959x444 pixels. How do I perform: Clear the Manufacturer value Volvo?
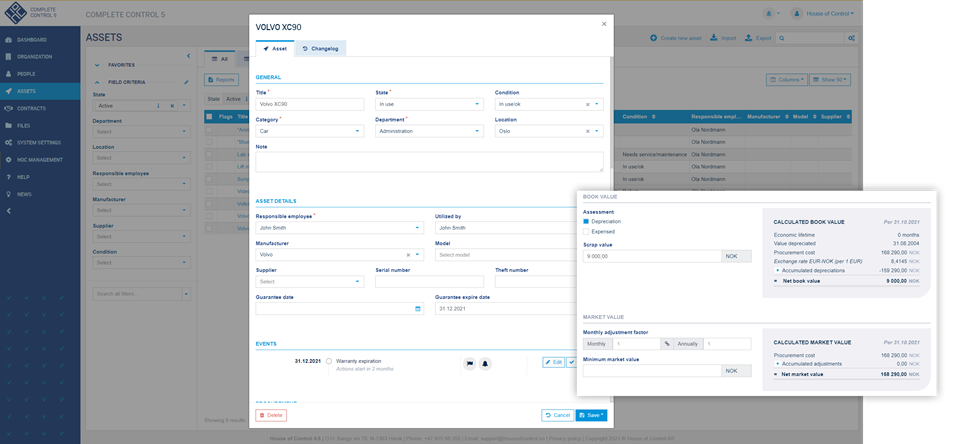pos(409,255)
